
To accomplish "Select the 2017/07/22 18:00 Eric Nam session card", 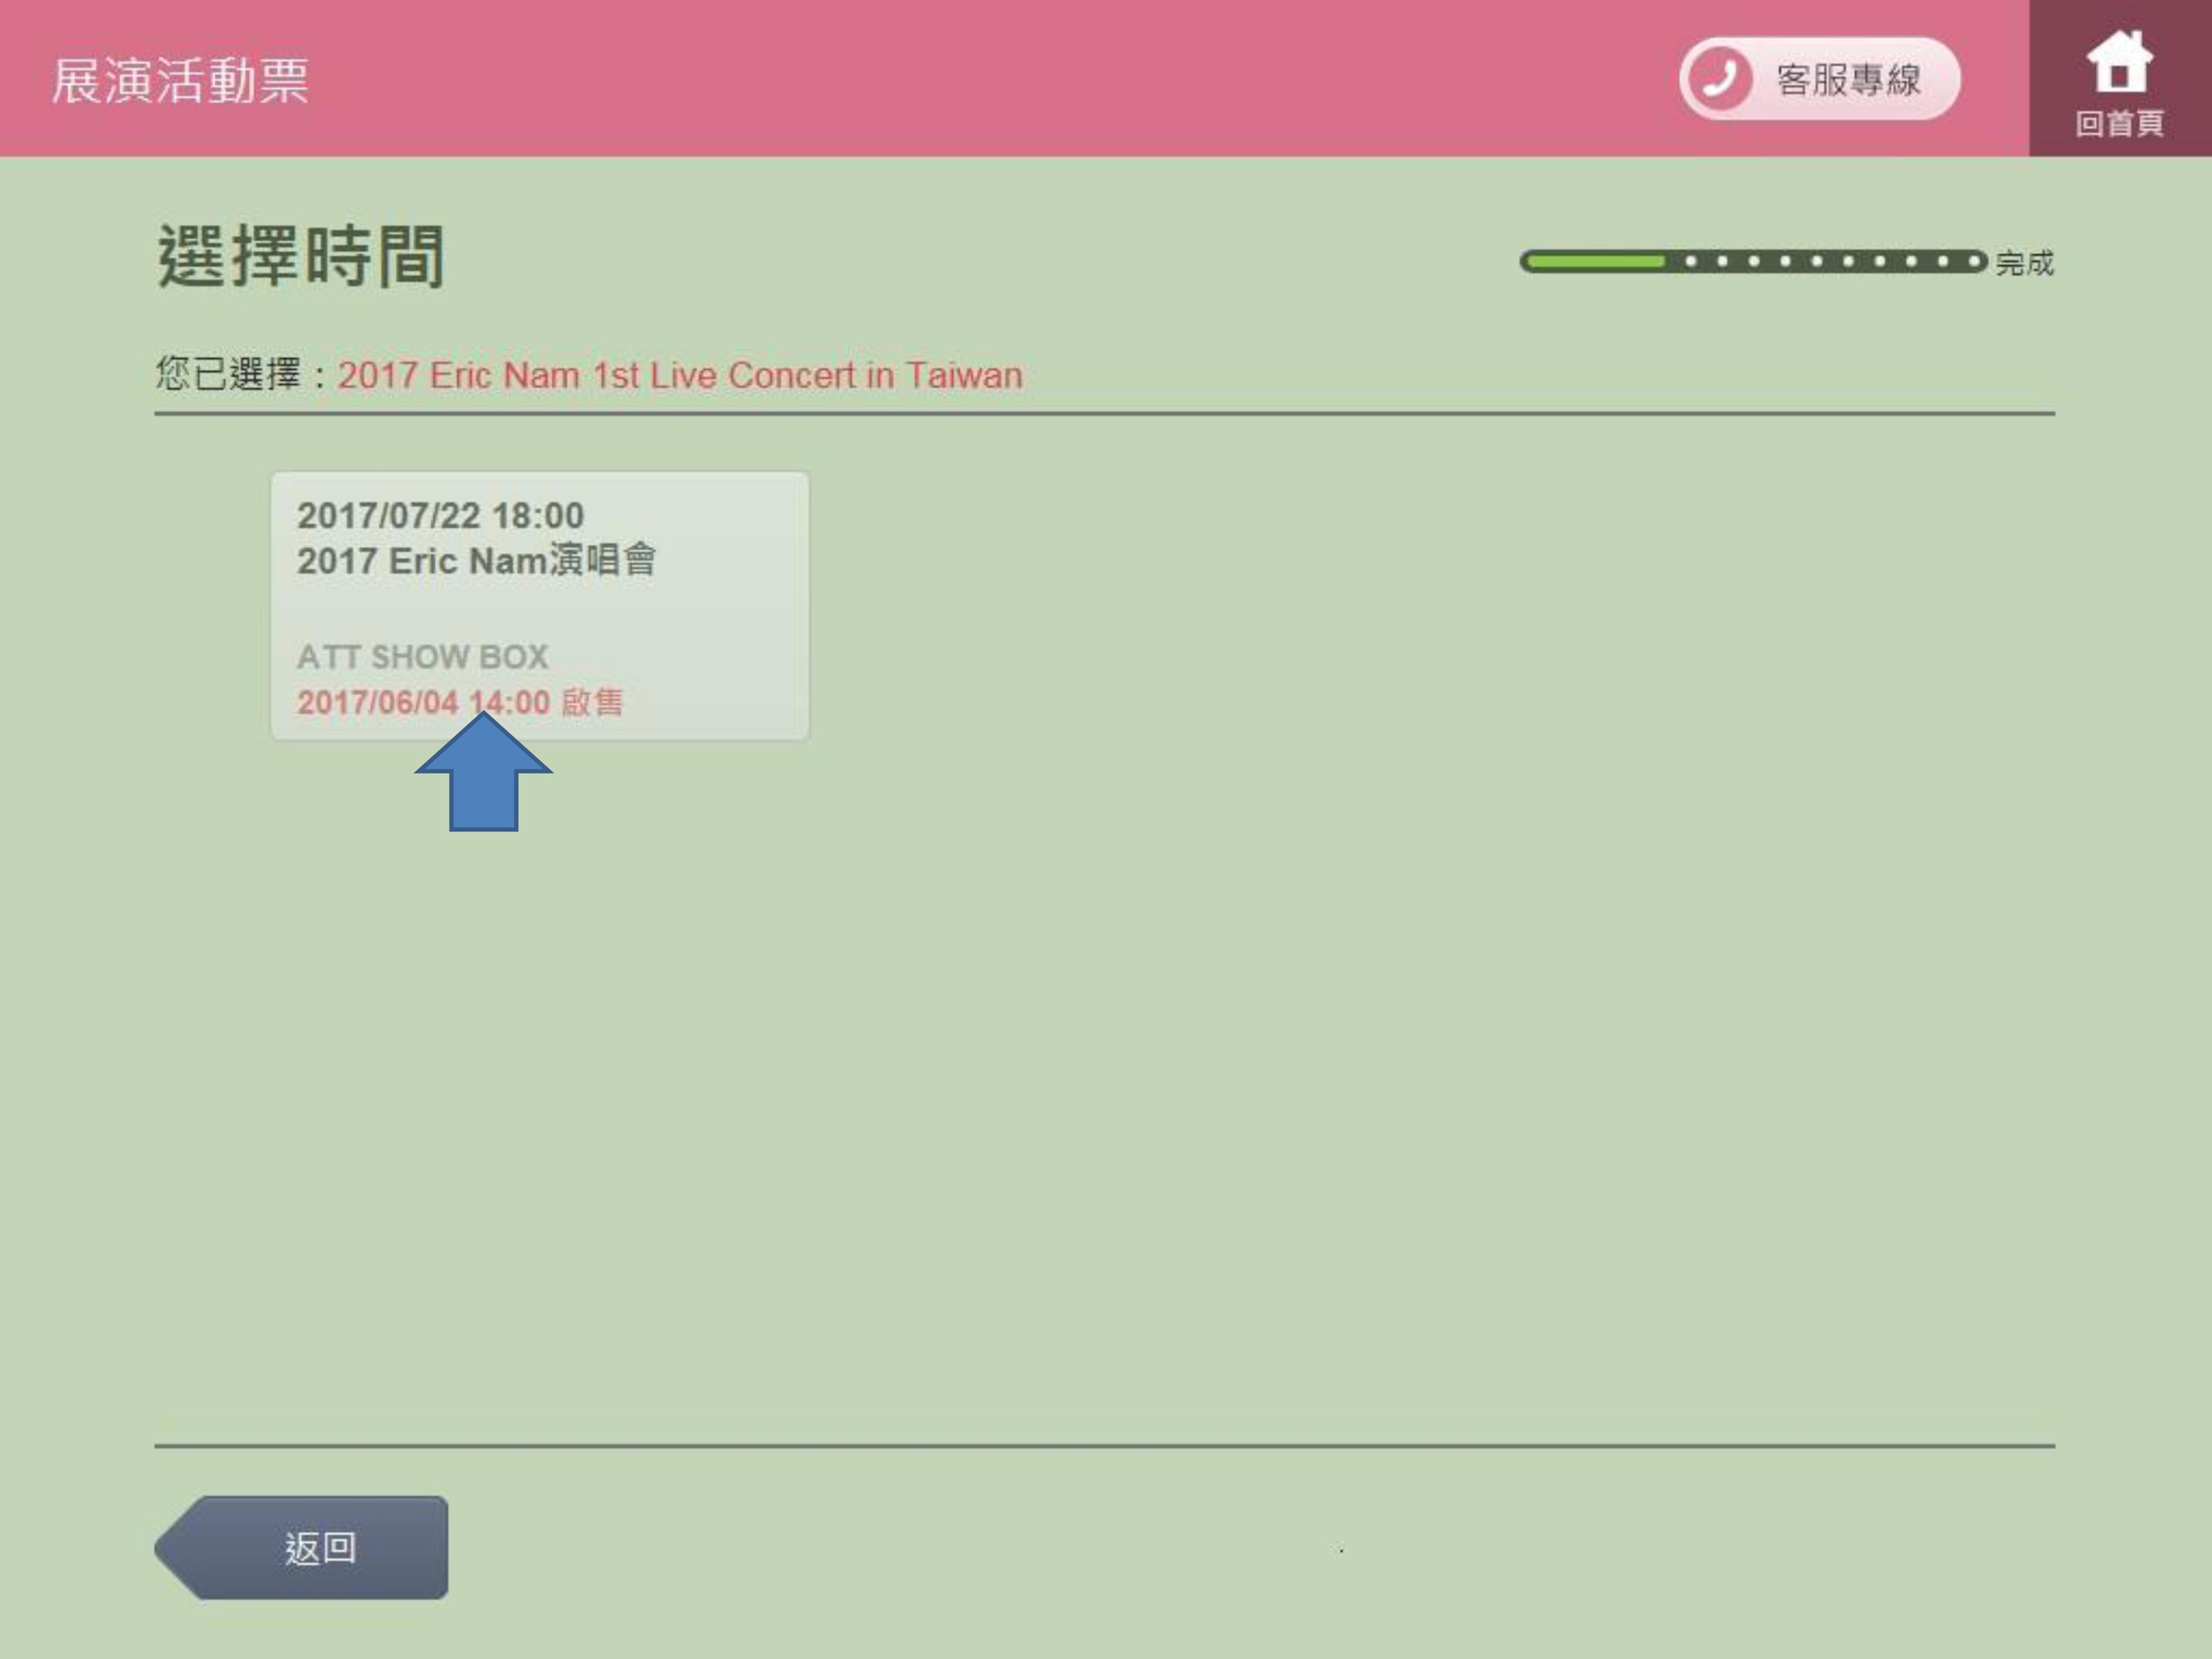I will click(540, 606).
